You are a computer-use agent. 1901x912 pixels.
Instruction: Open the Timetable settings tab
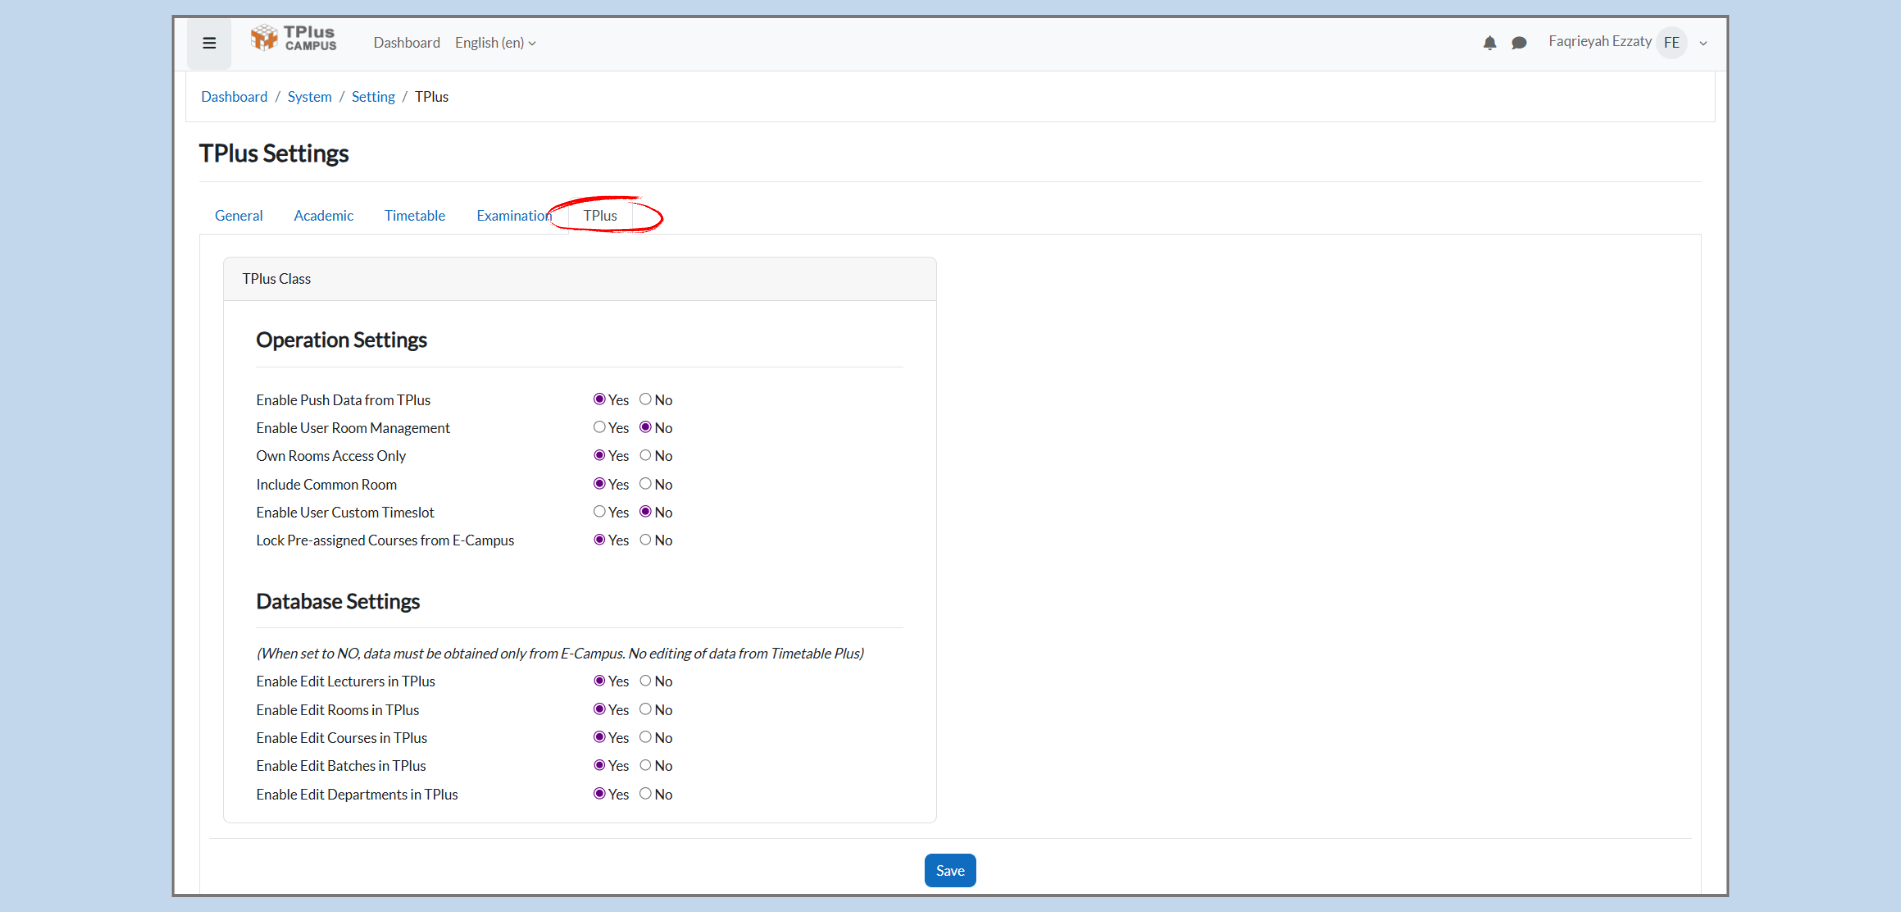coord(415,216)
